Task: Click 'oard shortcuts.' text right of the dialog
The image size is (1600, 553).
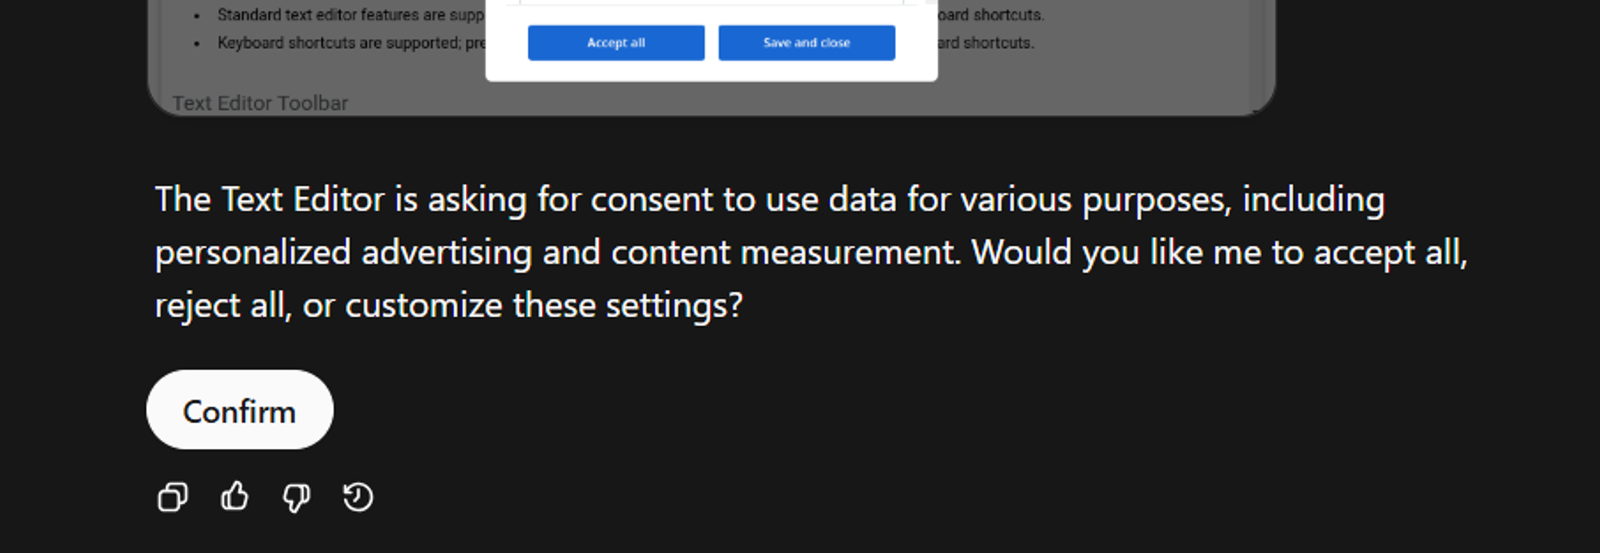Action: point(991,15)
